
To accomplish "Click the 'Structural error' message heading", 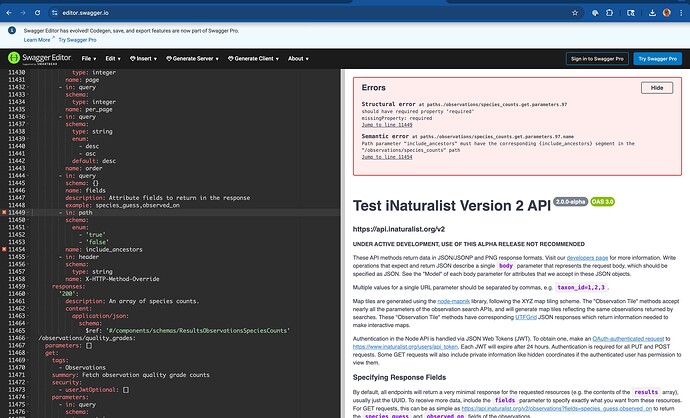I will [388, 104].
